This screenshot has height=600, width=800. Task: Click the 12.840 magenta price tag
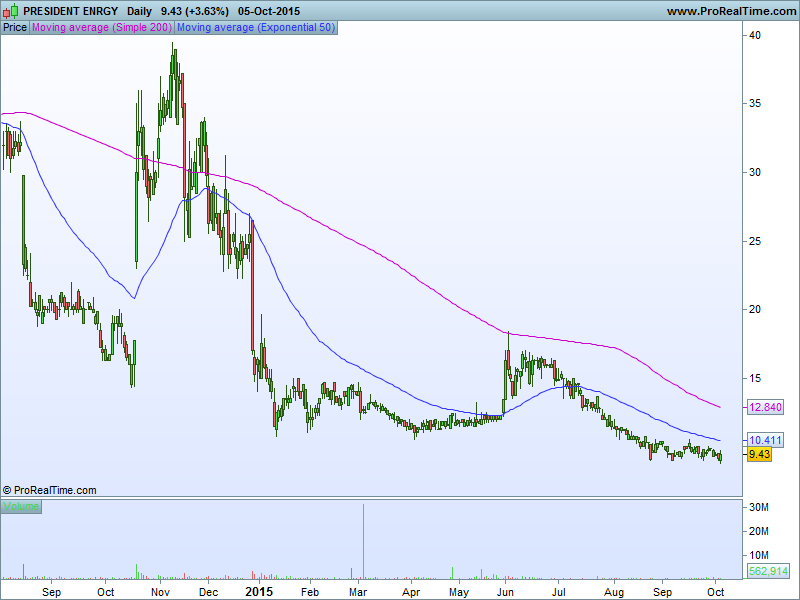point(764,408)
